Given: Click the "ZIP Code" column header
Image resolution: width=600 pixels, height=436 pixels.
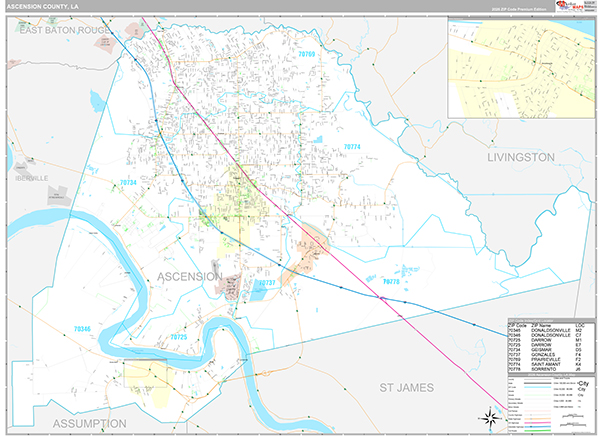Looking at the screenshot, I should tap(517, 325).
